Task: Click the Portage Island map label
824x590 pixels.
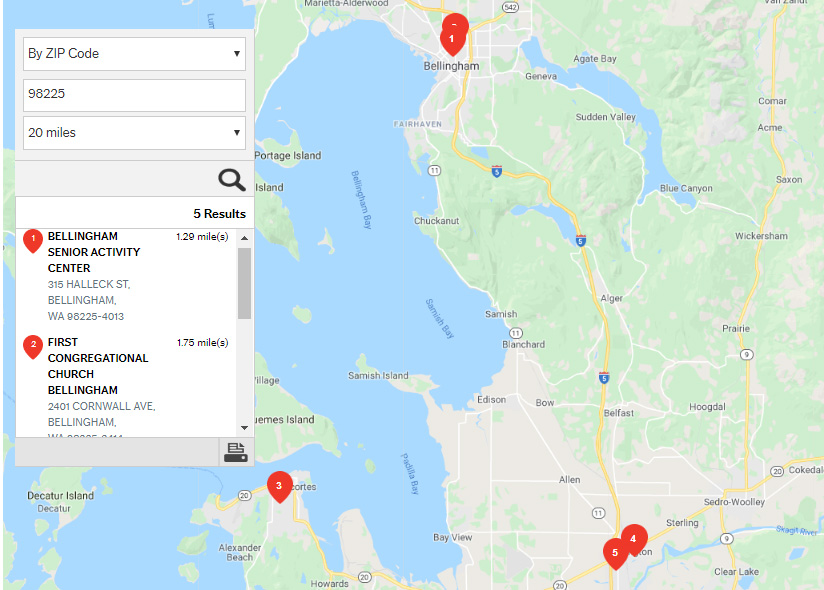Action: point(287,156)
